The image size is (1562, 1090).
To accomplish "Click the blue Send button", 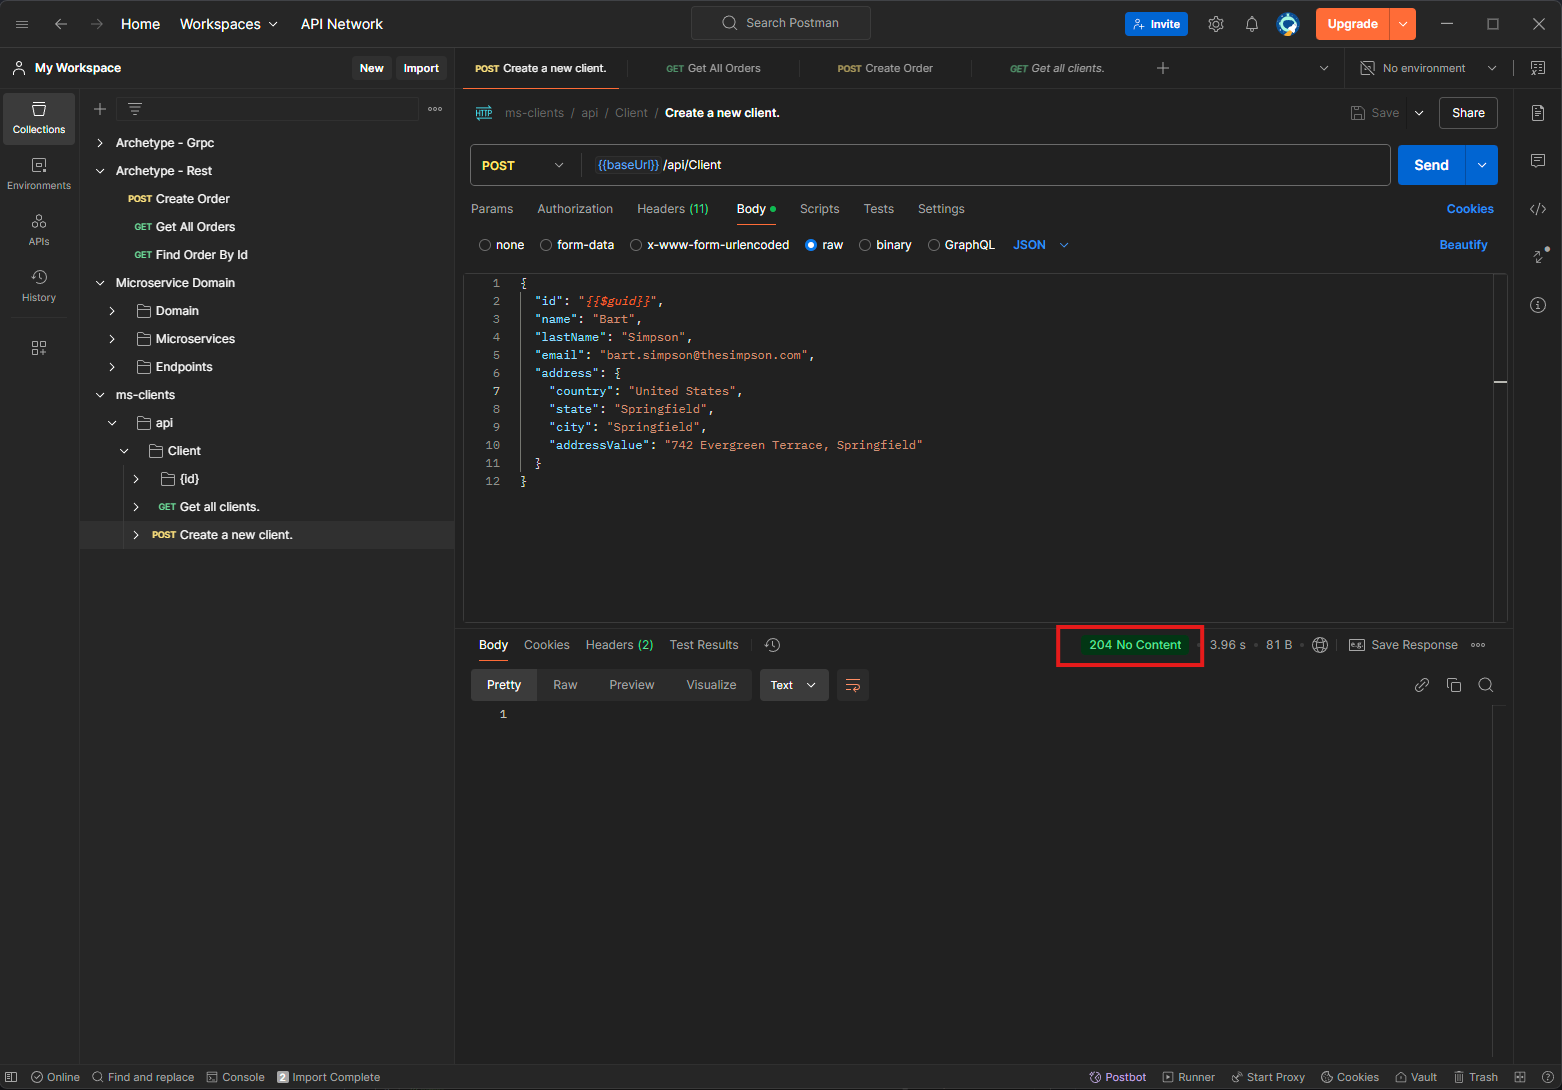I will (x=1431, y=165).
